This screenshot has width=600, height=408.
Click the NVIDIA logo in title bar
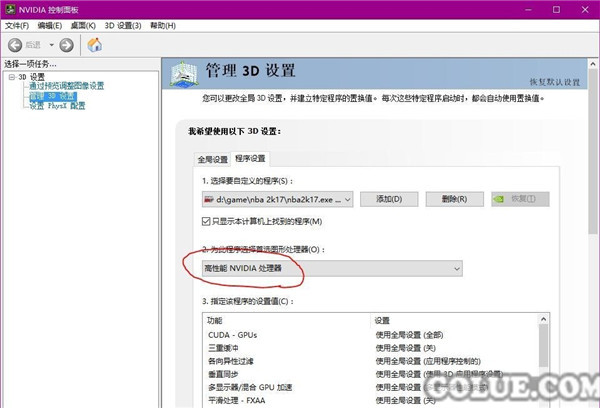pos(10,9)
